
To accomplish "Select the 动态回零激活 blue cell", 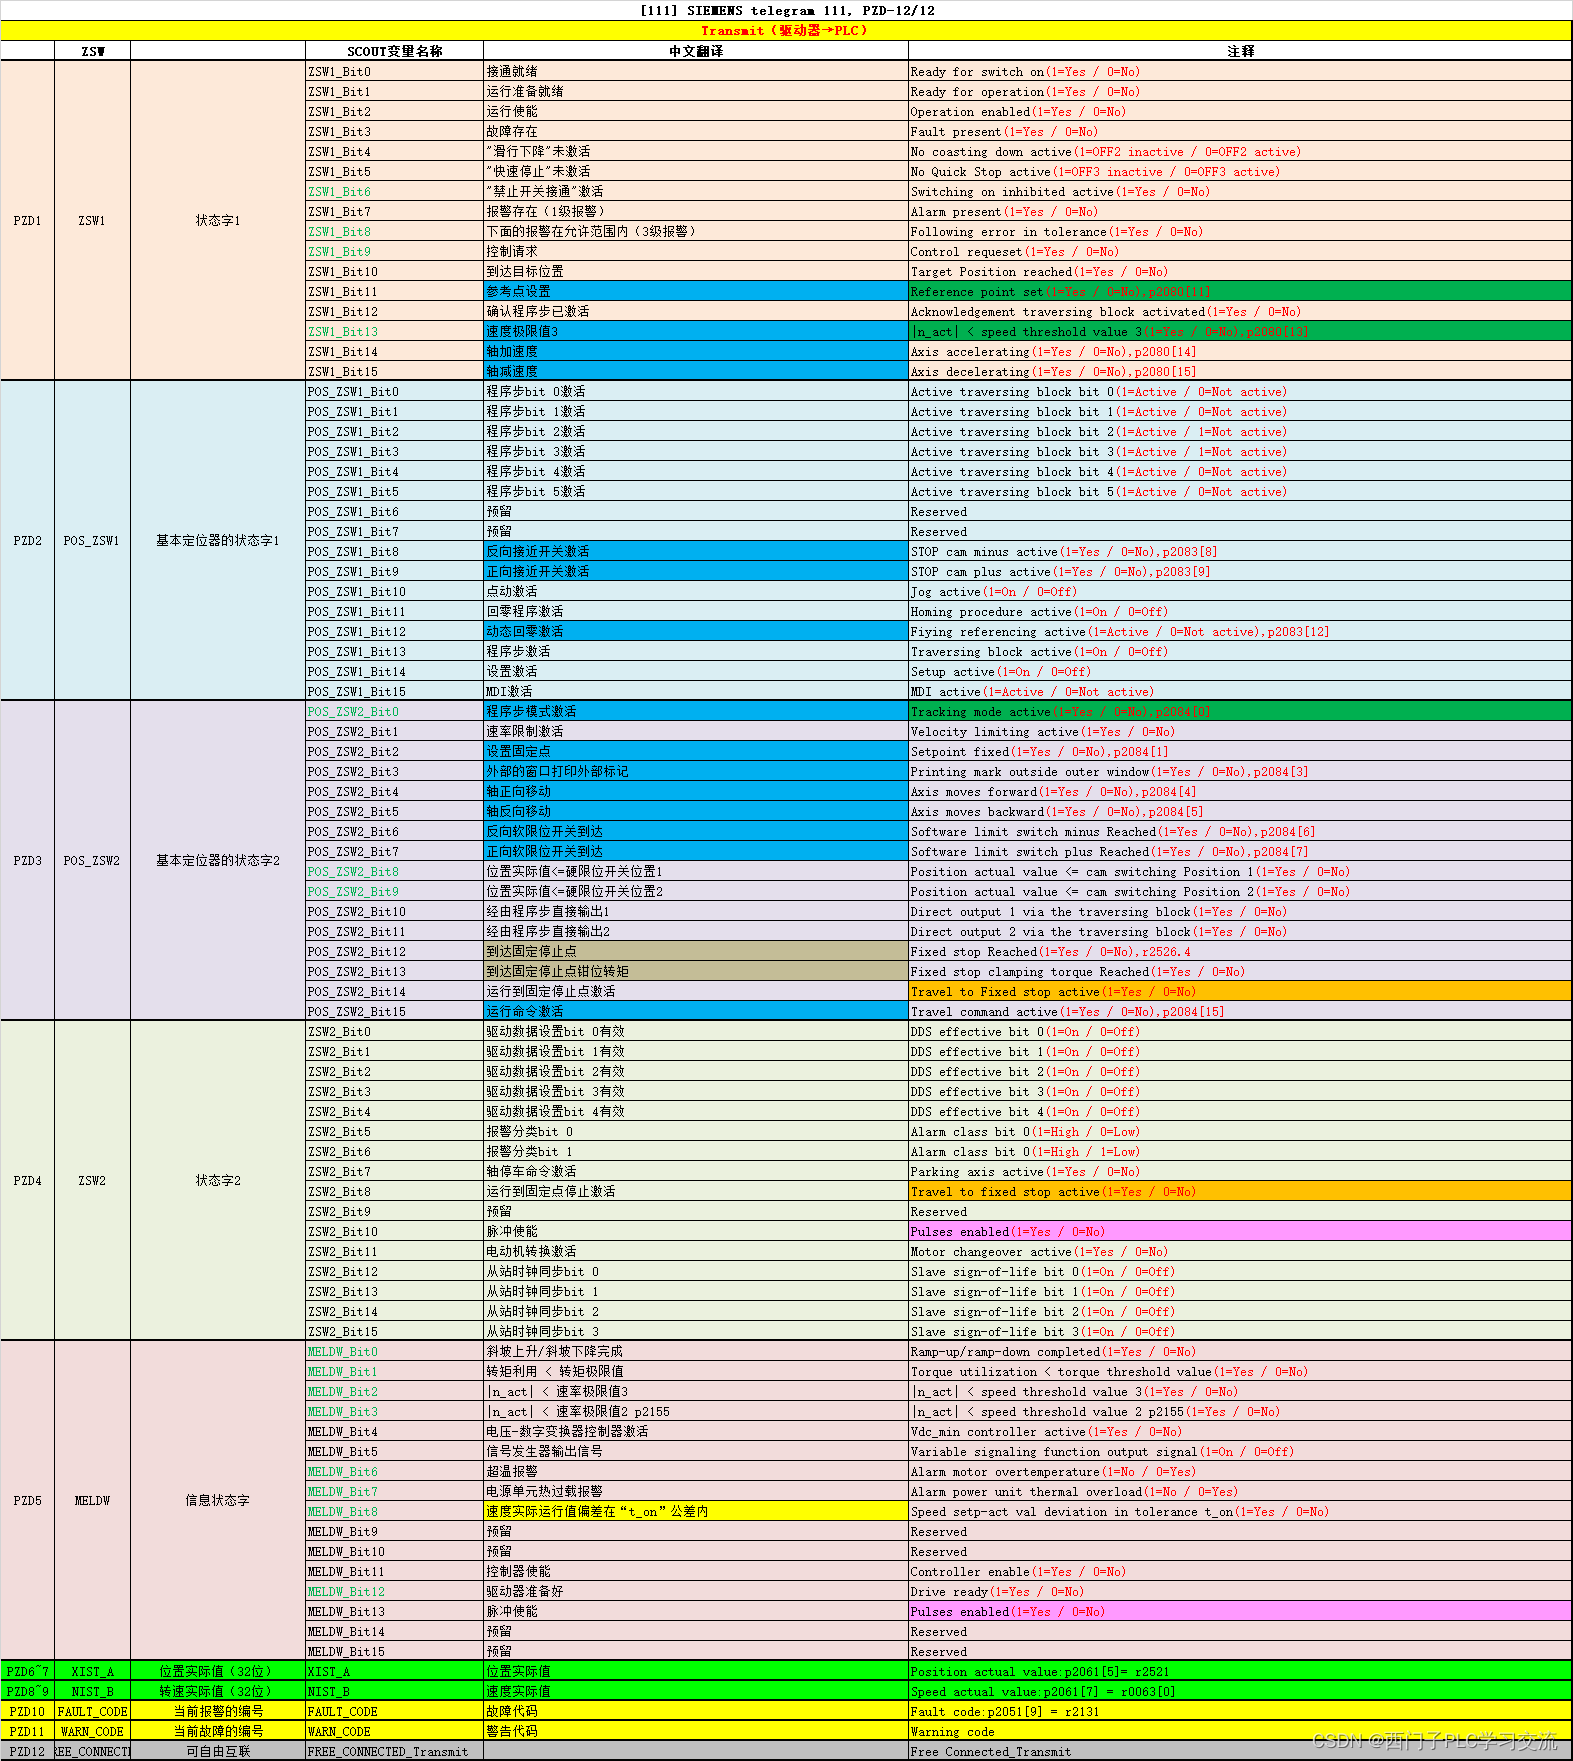I will point(696,631).
